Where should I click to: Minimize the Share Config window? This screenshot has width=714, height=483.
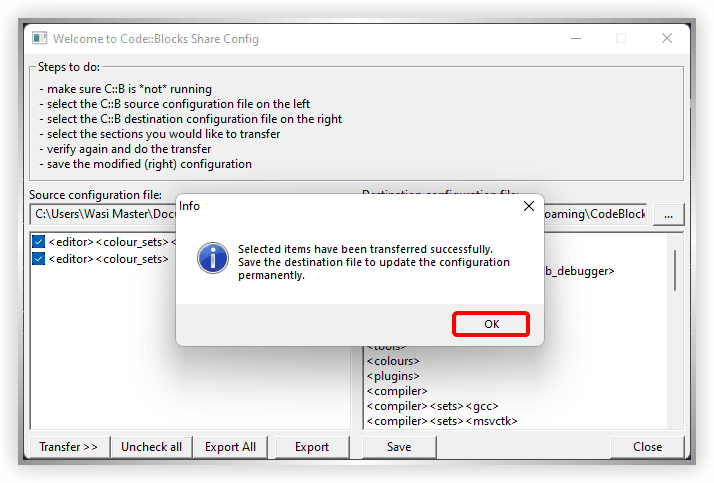click(576, 39)
